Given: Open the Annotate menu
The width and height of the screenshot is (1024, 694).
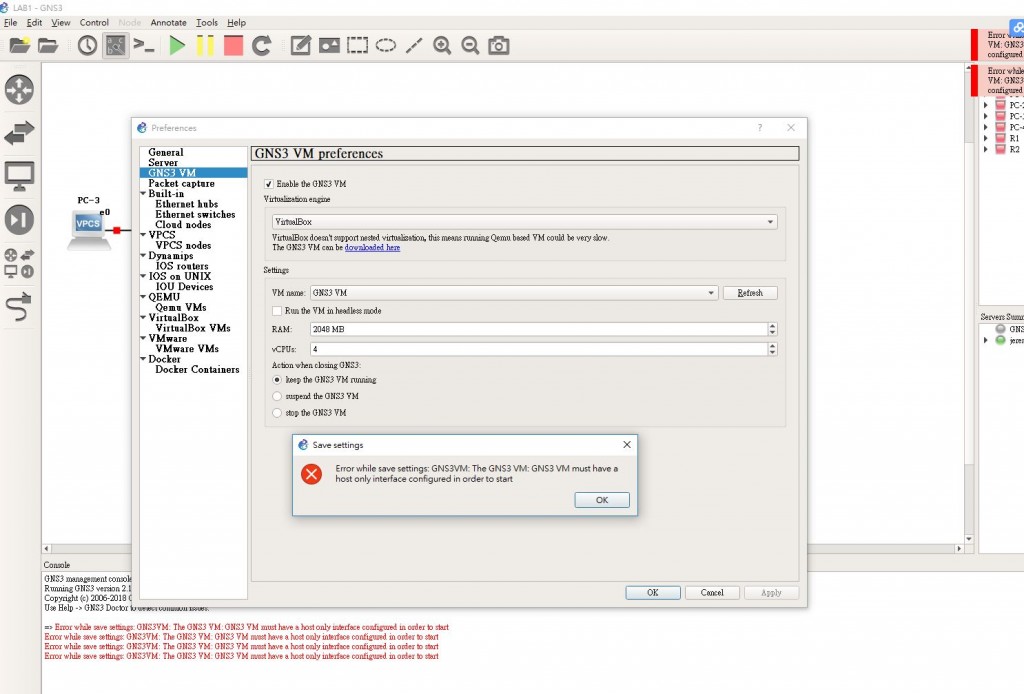Looking at the screenshot, I should [168, 22].
